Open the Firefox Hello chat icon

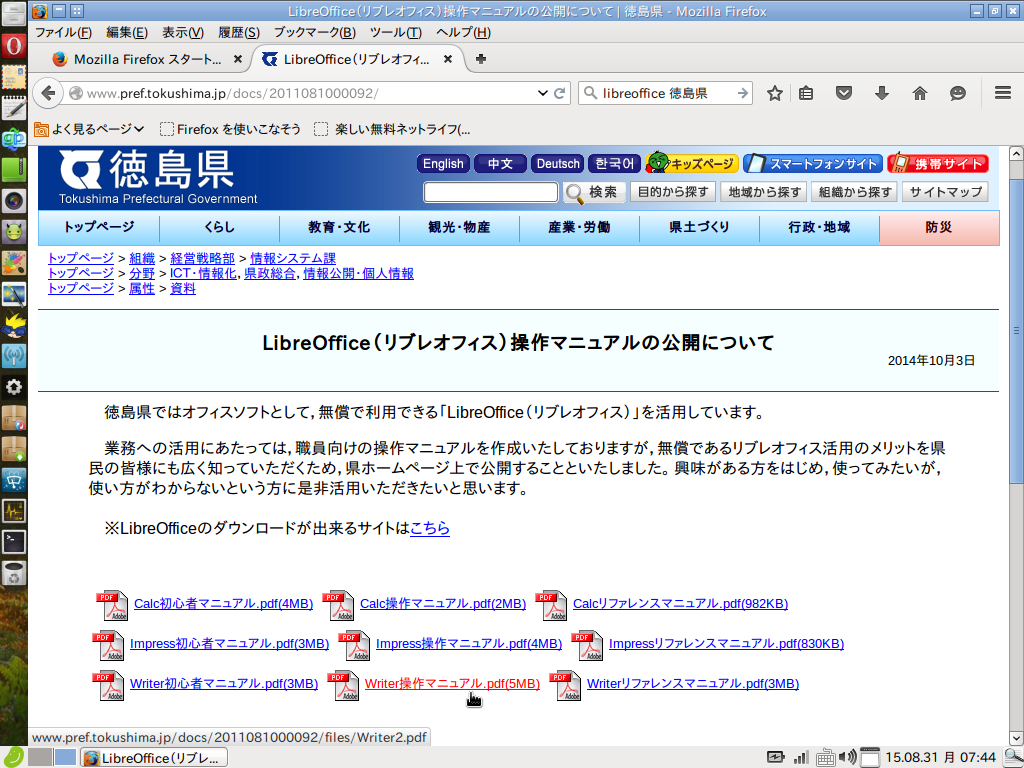click(957, 93)
